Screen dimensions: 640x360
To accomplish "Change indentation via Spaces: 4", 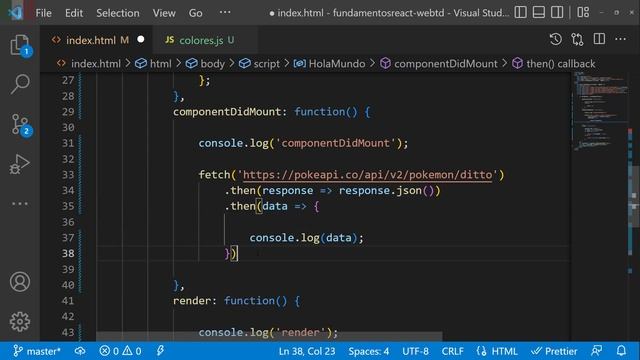I will [369, 351].
